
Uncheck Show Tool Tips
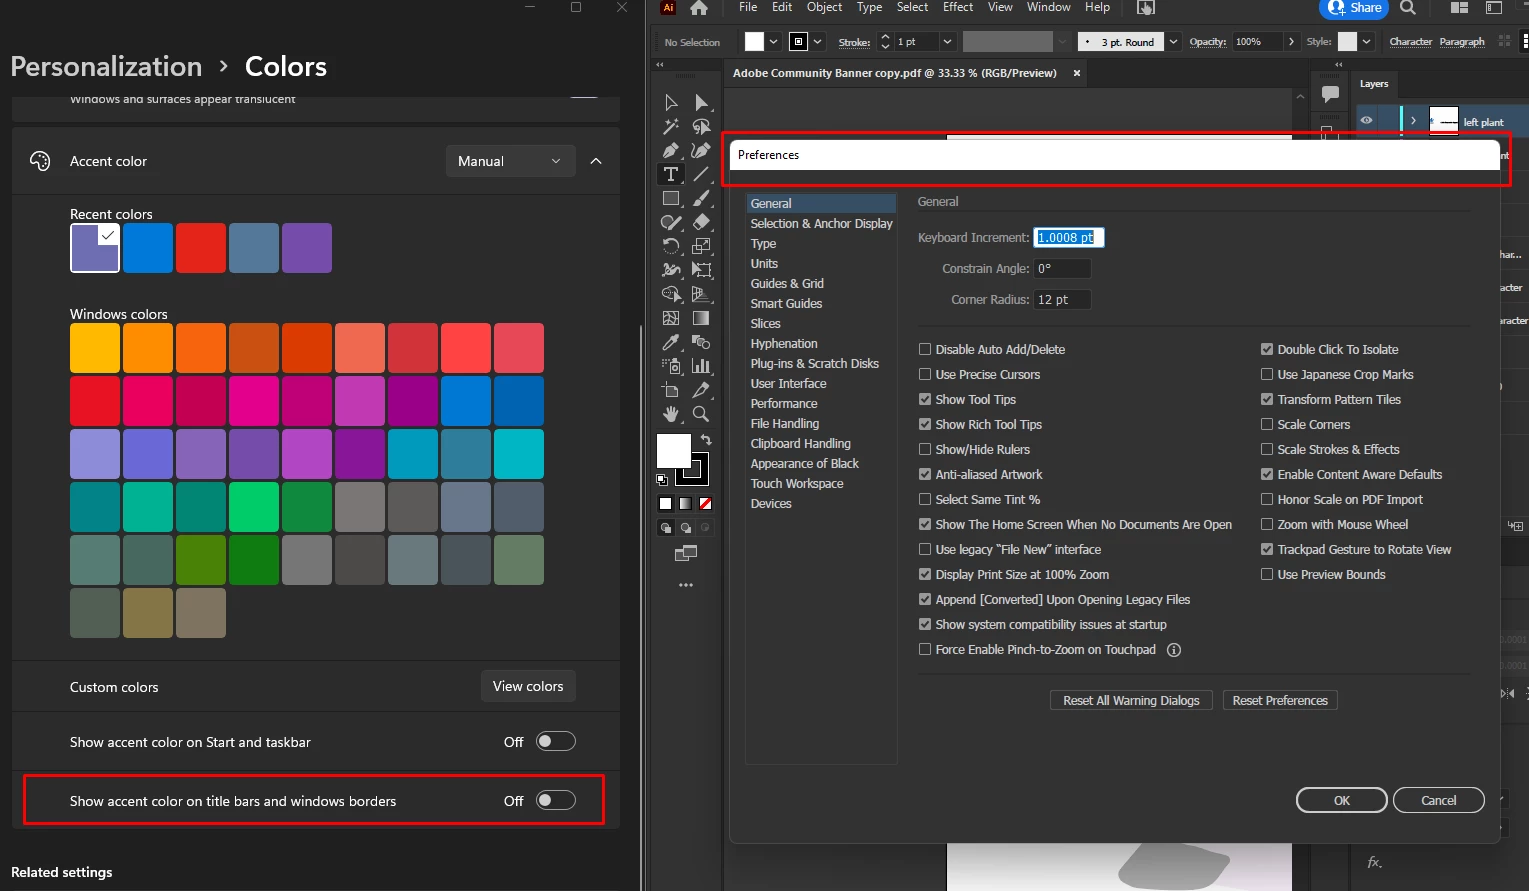coord(925,399)
